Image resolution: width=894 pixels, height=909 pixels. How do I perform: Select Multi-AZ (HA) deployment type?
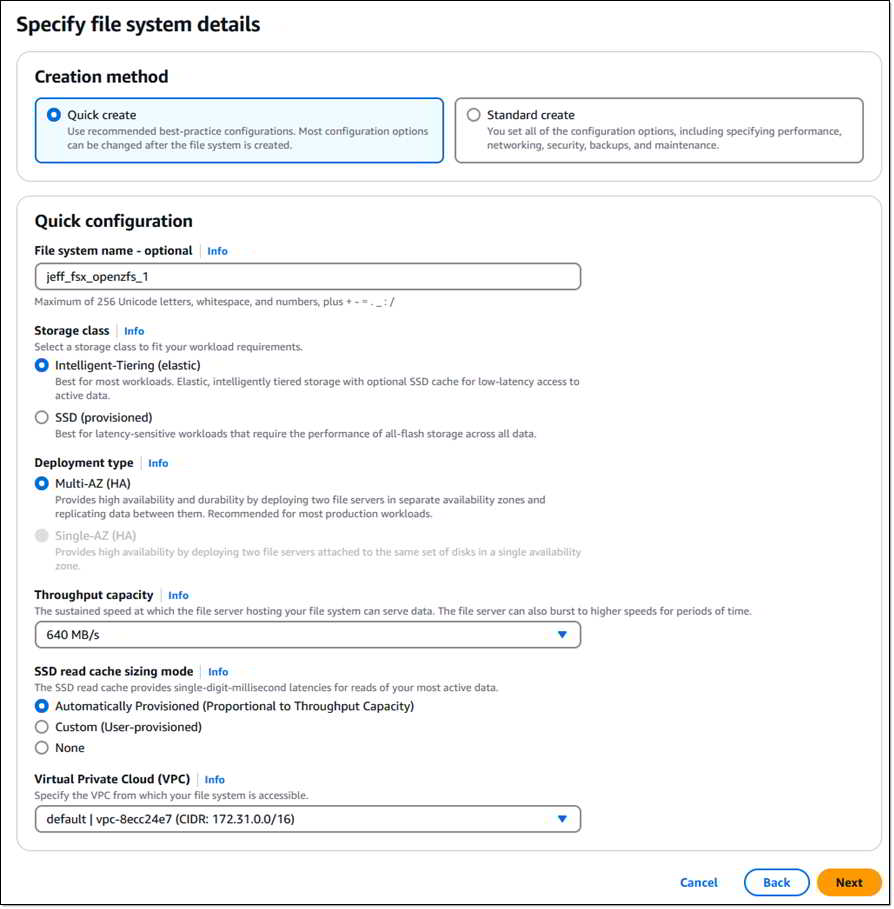pos(42,483)
